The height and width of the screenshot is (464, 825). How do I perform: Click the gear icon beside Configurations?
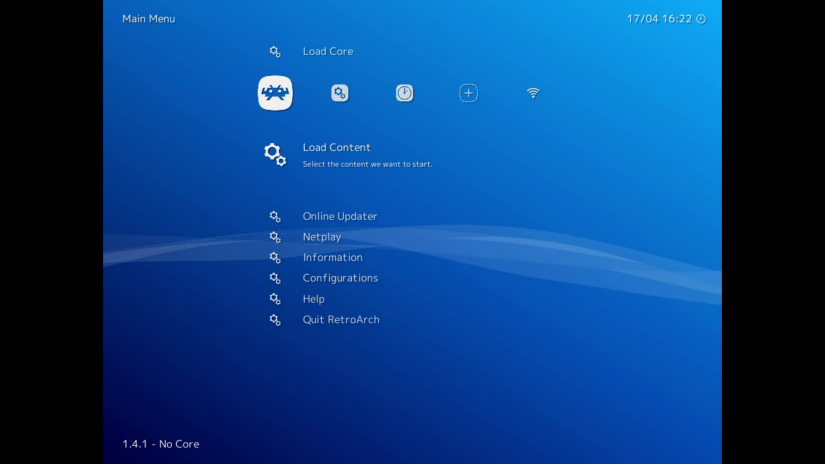[275, 278]
